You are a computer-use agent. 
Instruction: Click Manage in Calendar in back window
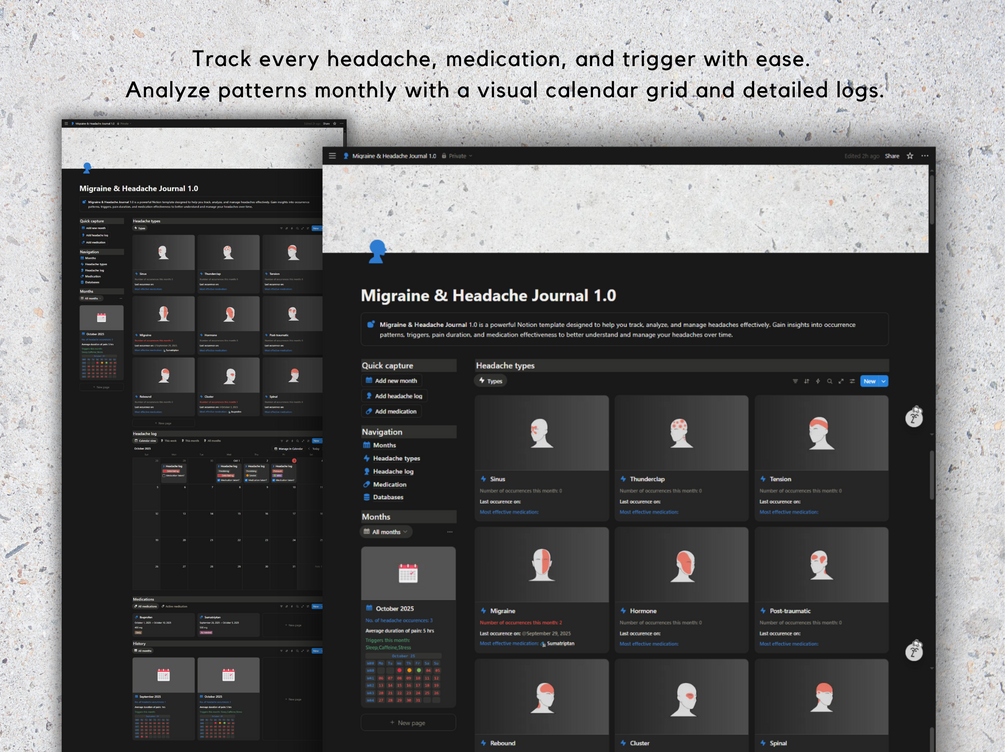tap(288, 449)
